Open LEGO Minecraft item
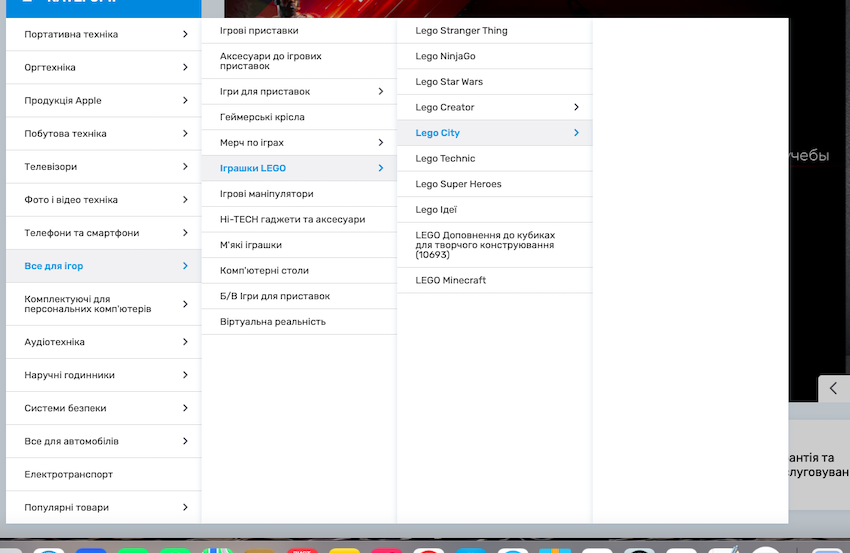This screenshot has height=553, width=850. point(494,280)
